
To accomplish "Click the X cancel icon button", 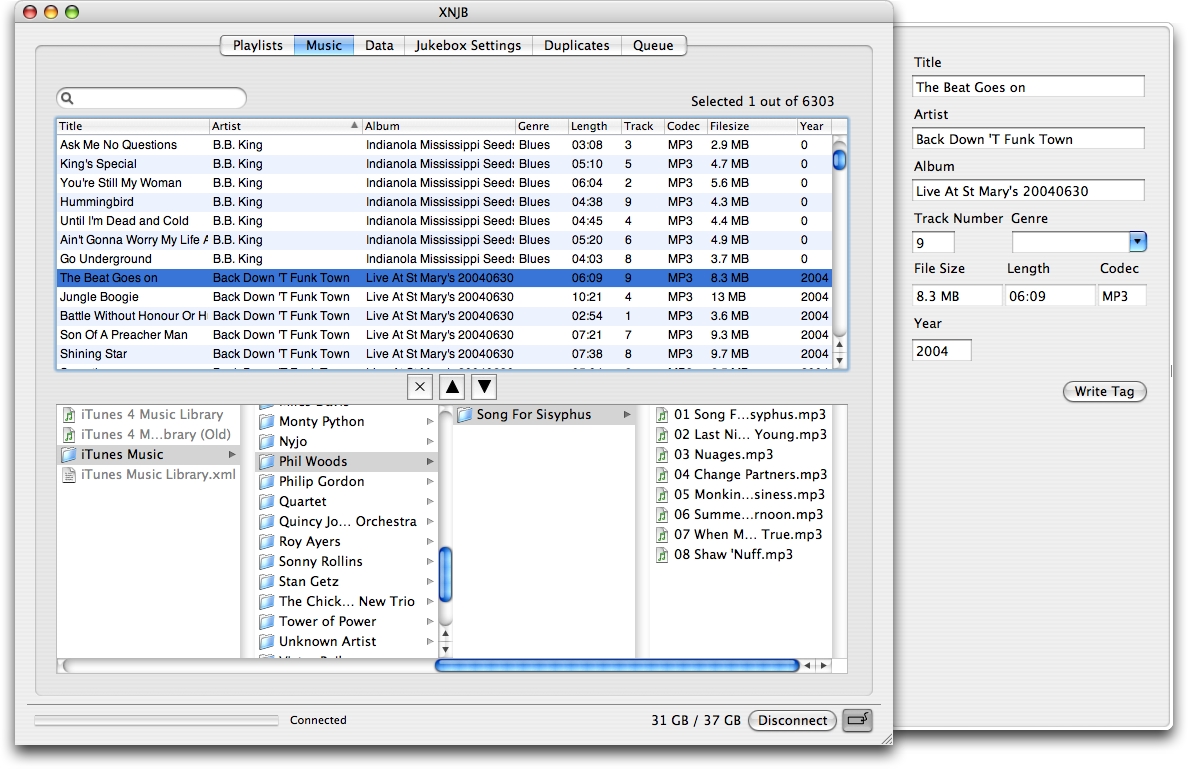I will (420, 387).
